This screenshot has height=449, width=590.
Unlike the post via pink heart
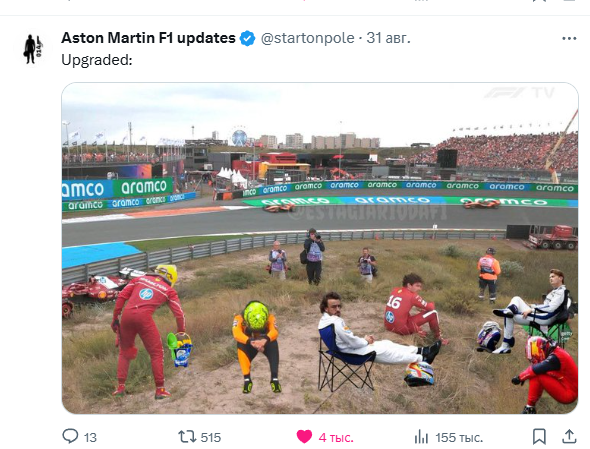[x=304, y=437]
